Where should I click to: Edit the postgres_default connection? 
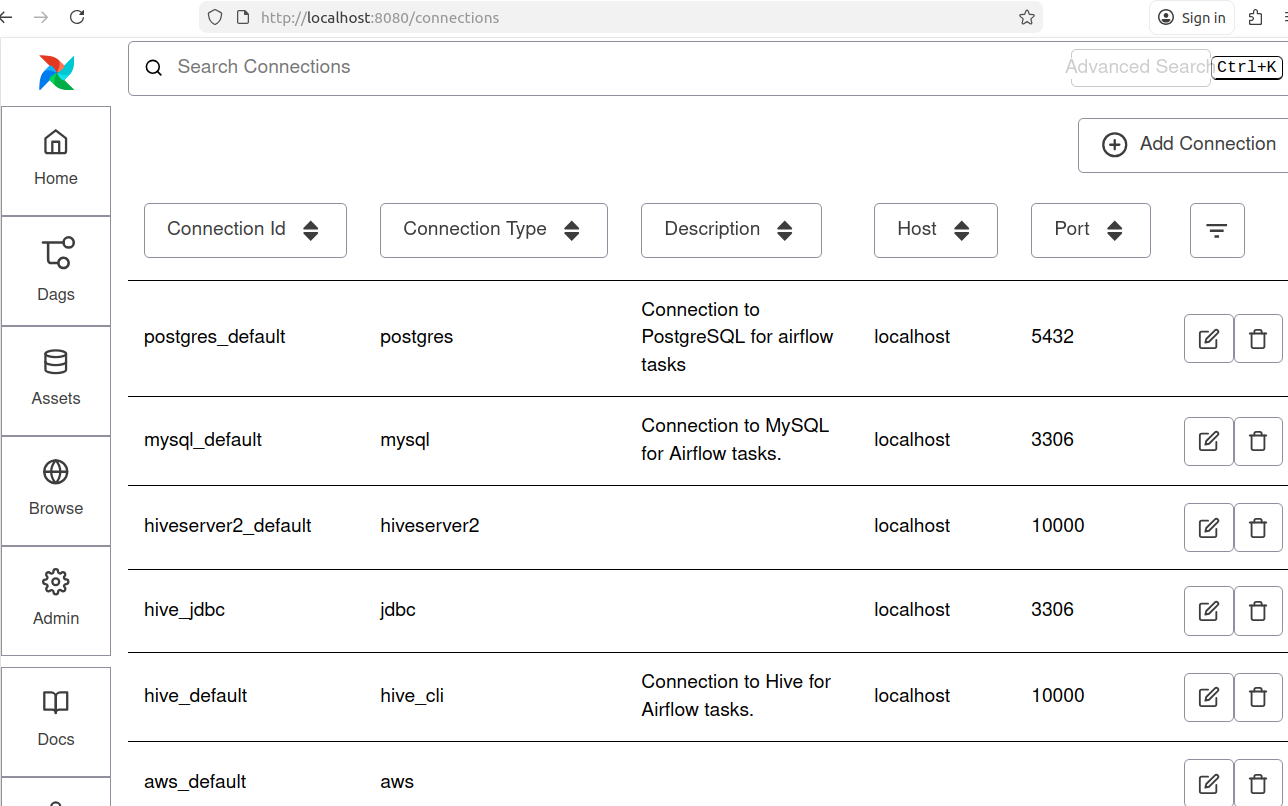(1208, 339)
